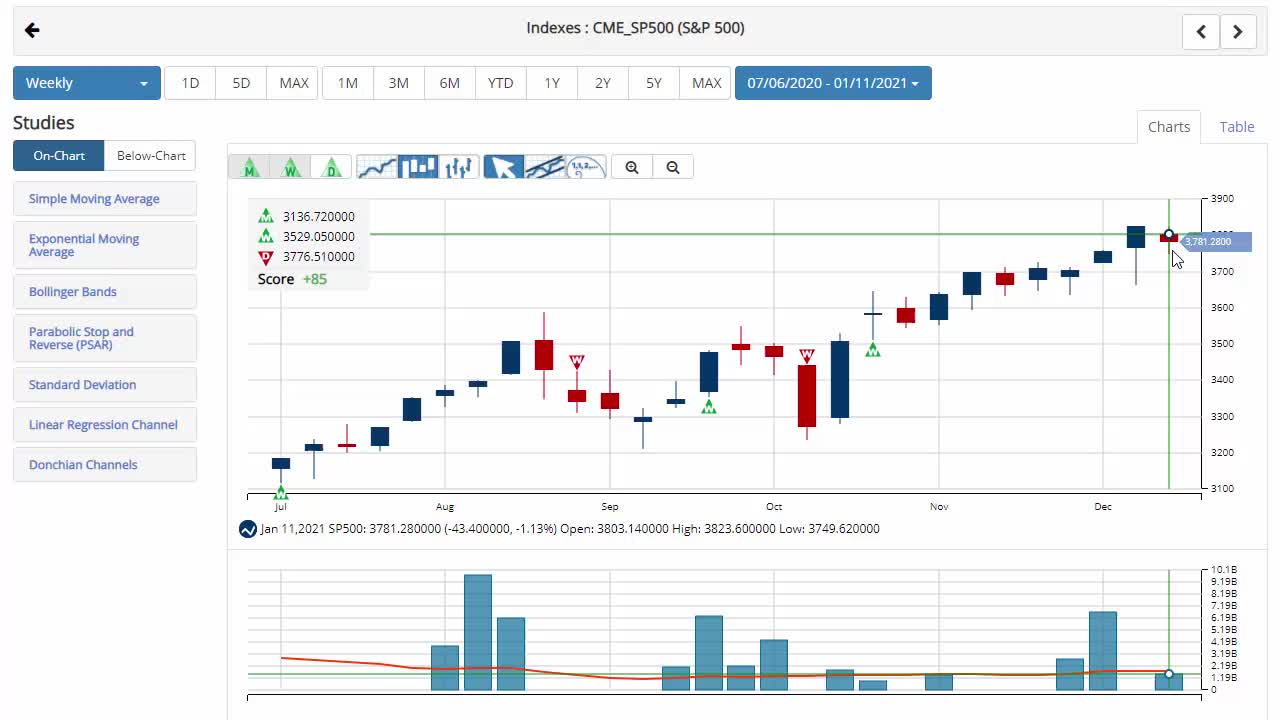Click the Score +85 label

[x=292, y=279]
